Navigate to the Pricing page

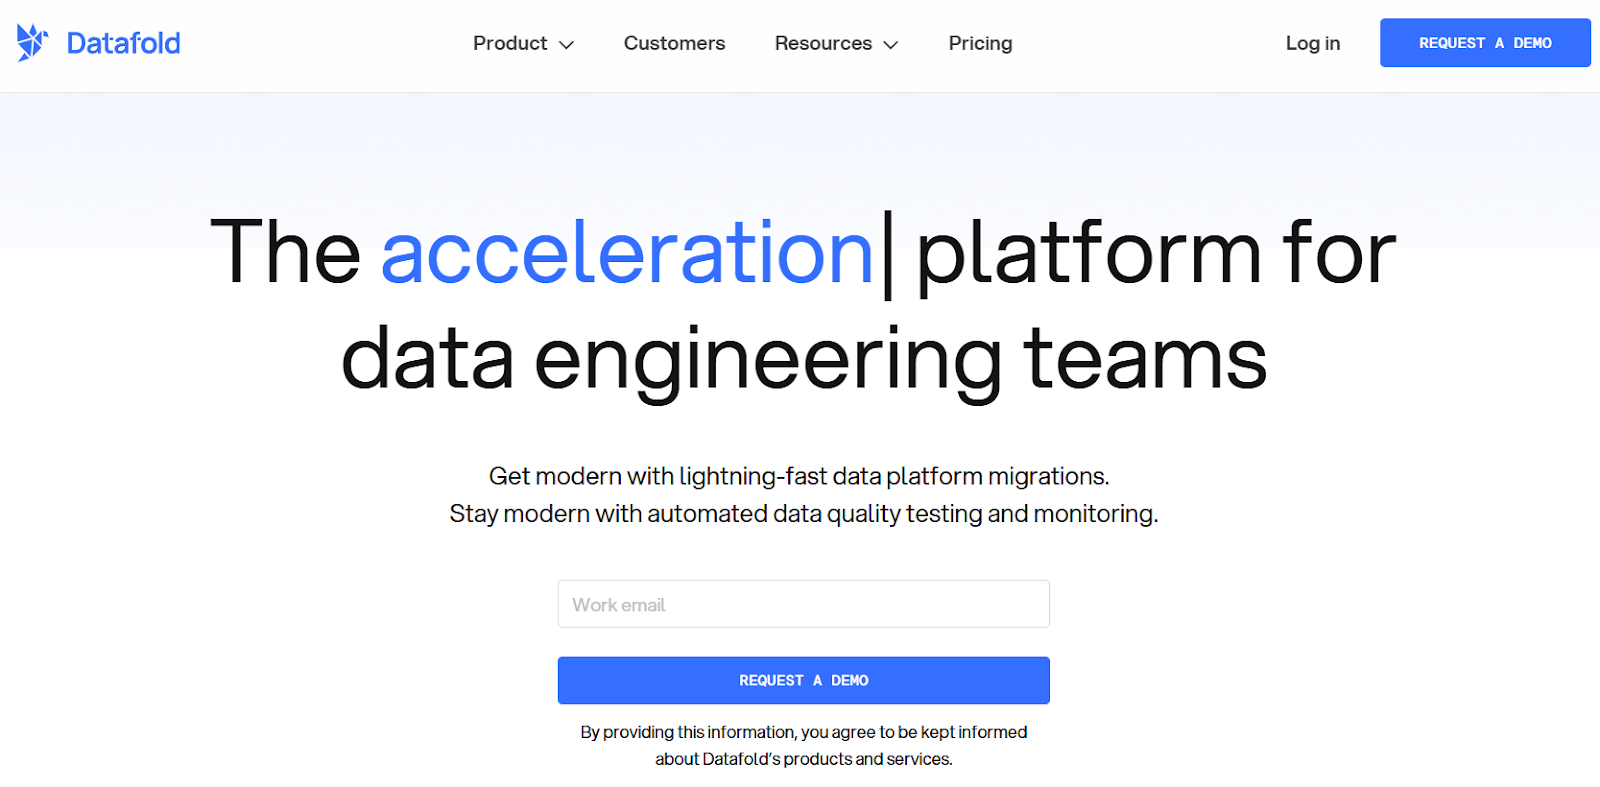(x=980, y=43)
